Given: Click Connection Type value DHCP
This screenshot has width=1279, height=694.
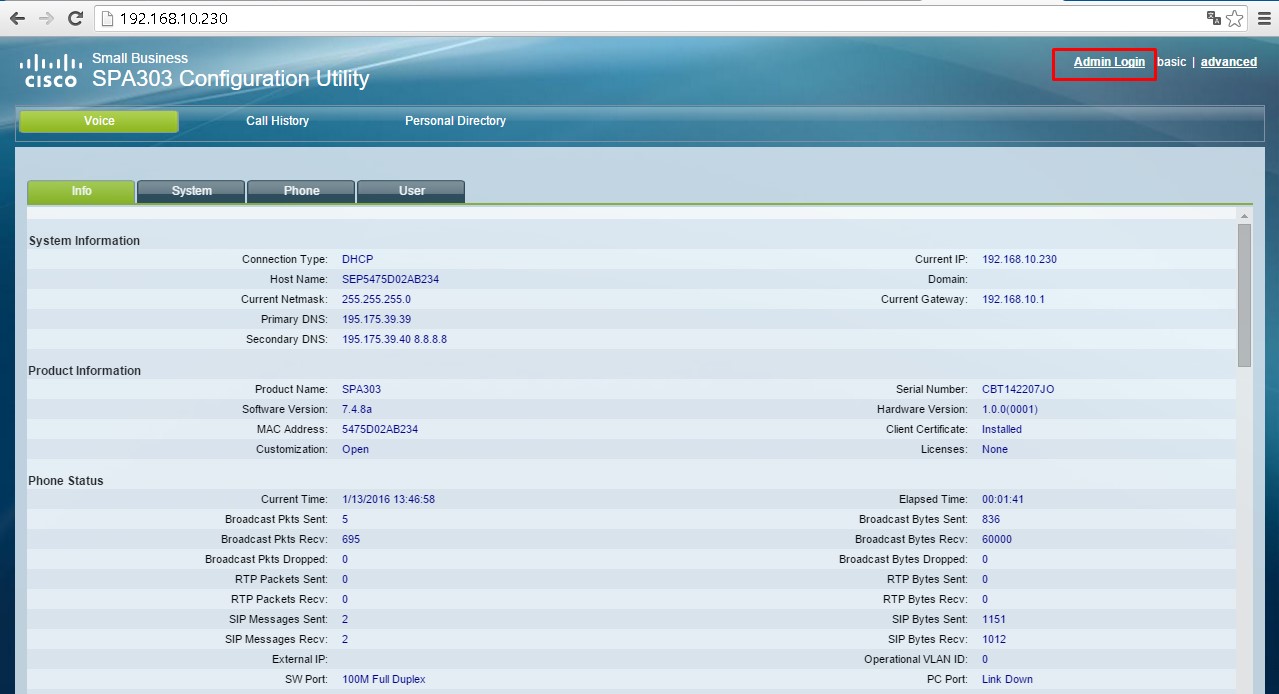Looking at the screenshot, I should click(357, 259).
